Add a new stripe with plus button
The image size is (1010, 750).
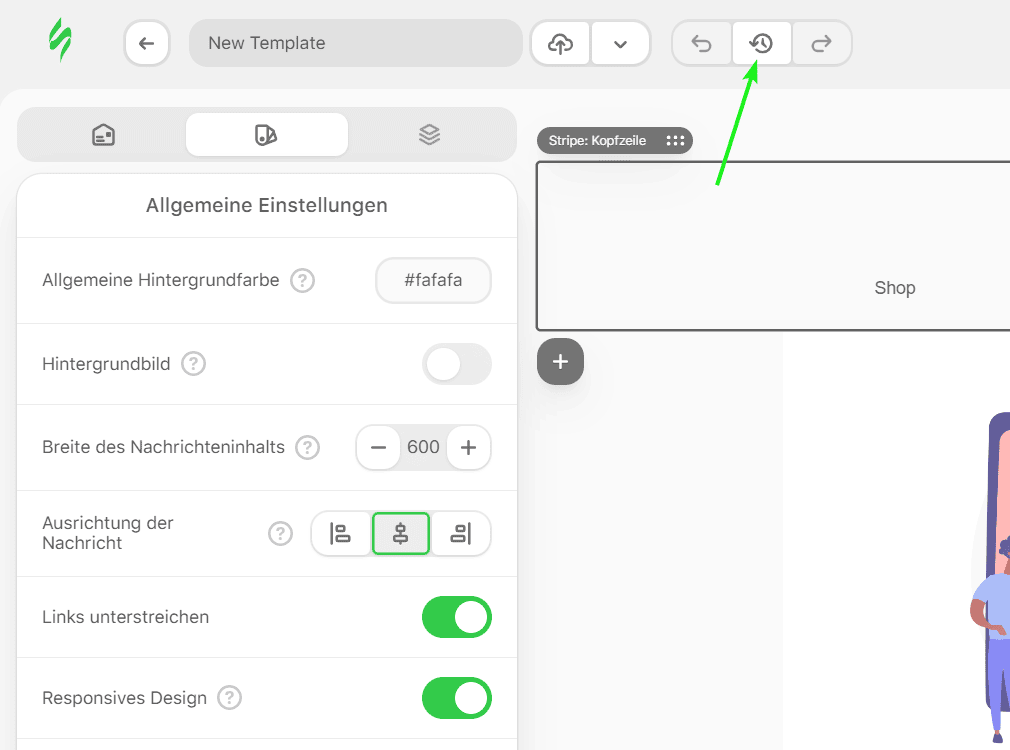pyautogui.click(x=560, y=362)
